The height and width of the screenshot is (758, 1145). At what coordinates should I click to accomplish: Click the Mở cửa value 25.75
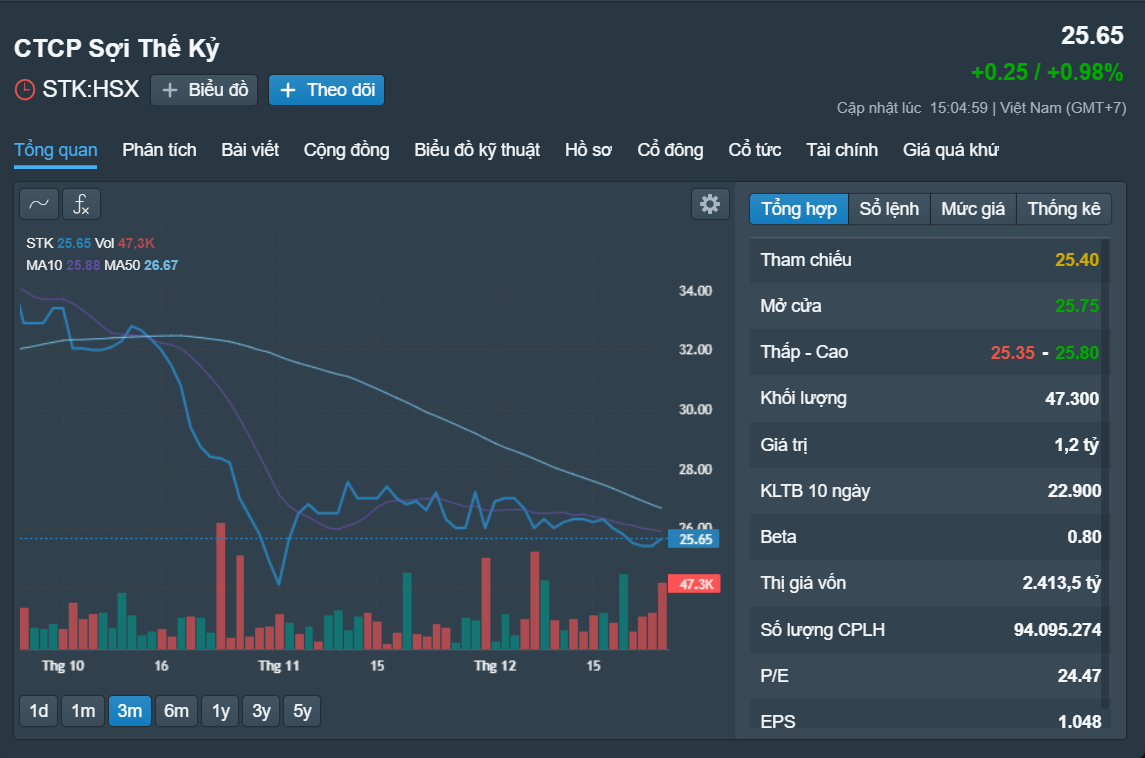click(x=1076, y=306)
